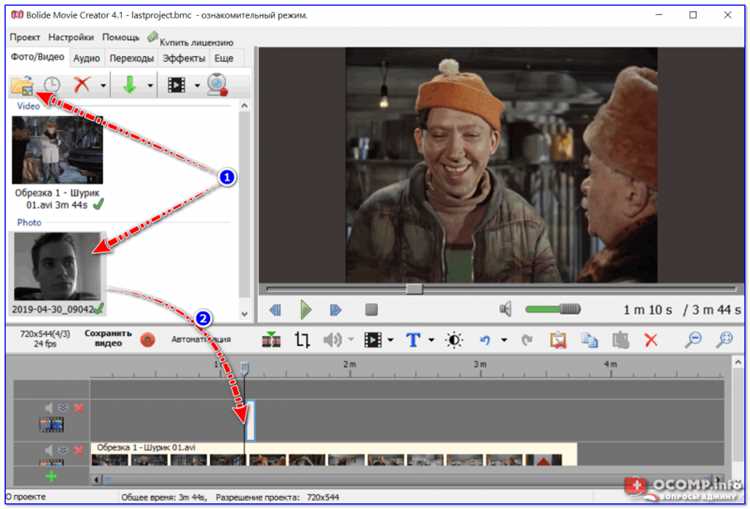
Task: Click the grey volume icon in timeline toolbar
Action: click(332, 340)
